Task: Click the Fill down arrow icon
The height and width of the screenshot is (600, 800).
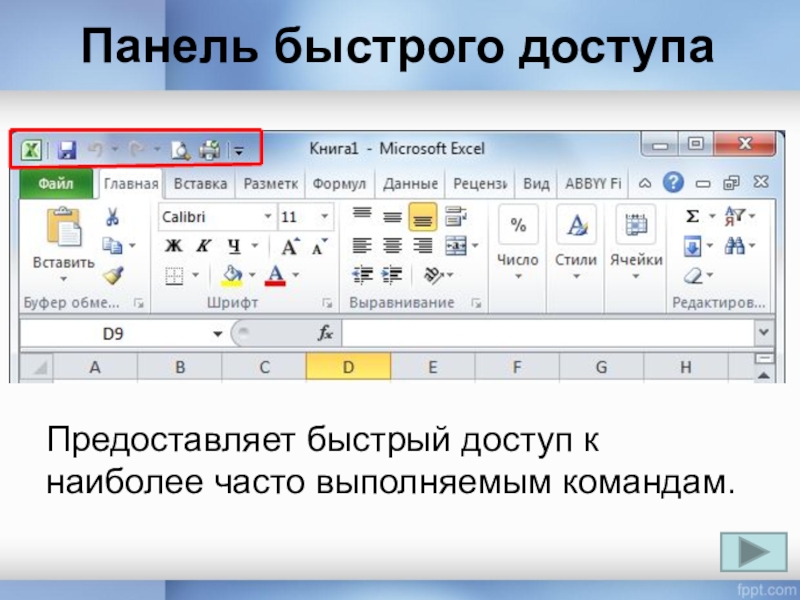Action: (x=692, y=247)
